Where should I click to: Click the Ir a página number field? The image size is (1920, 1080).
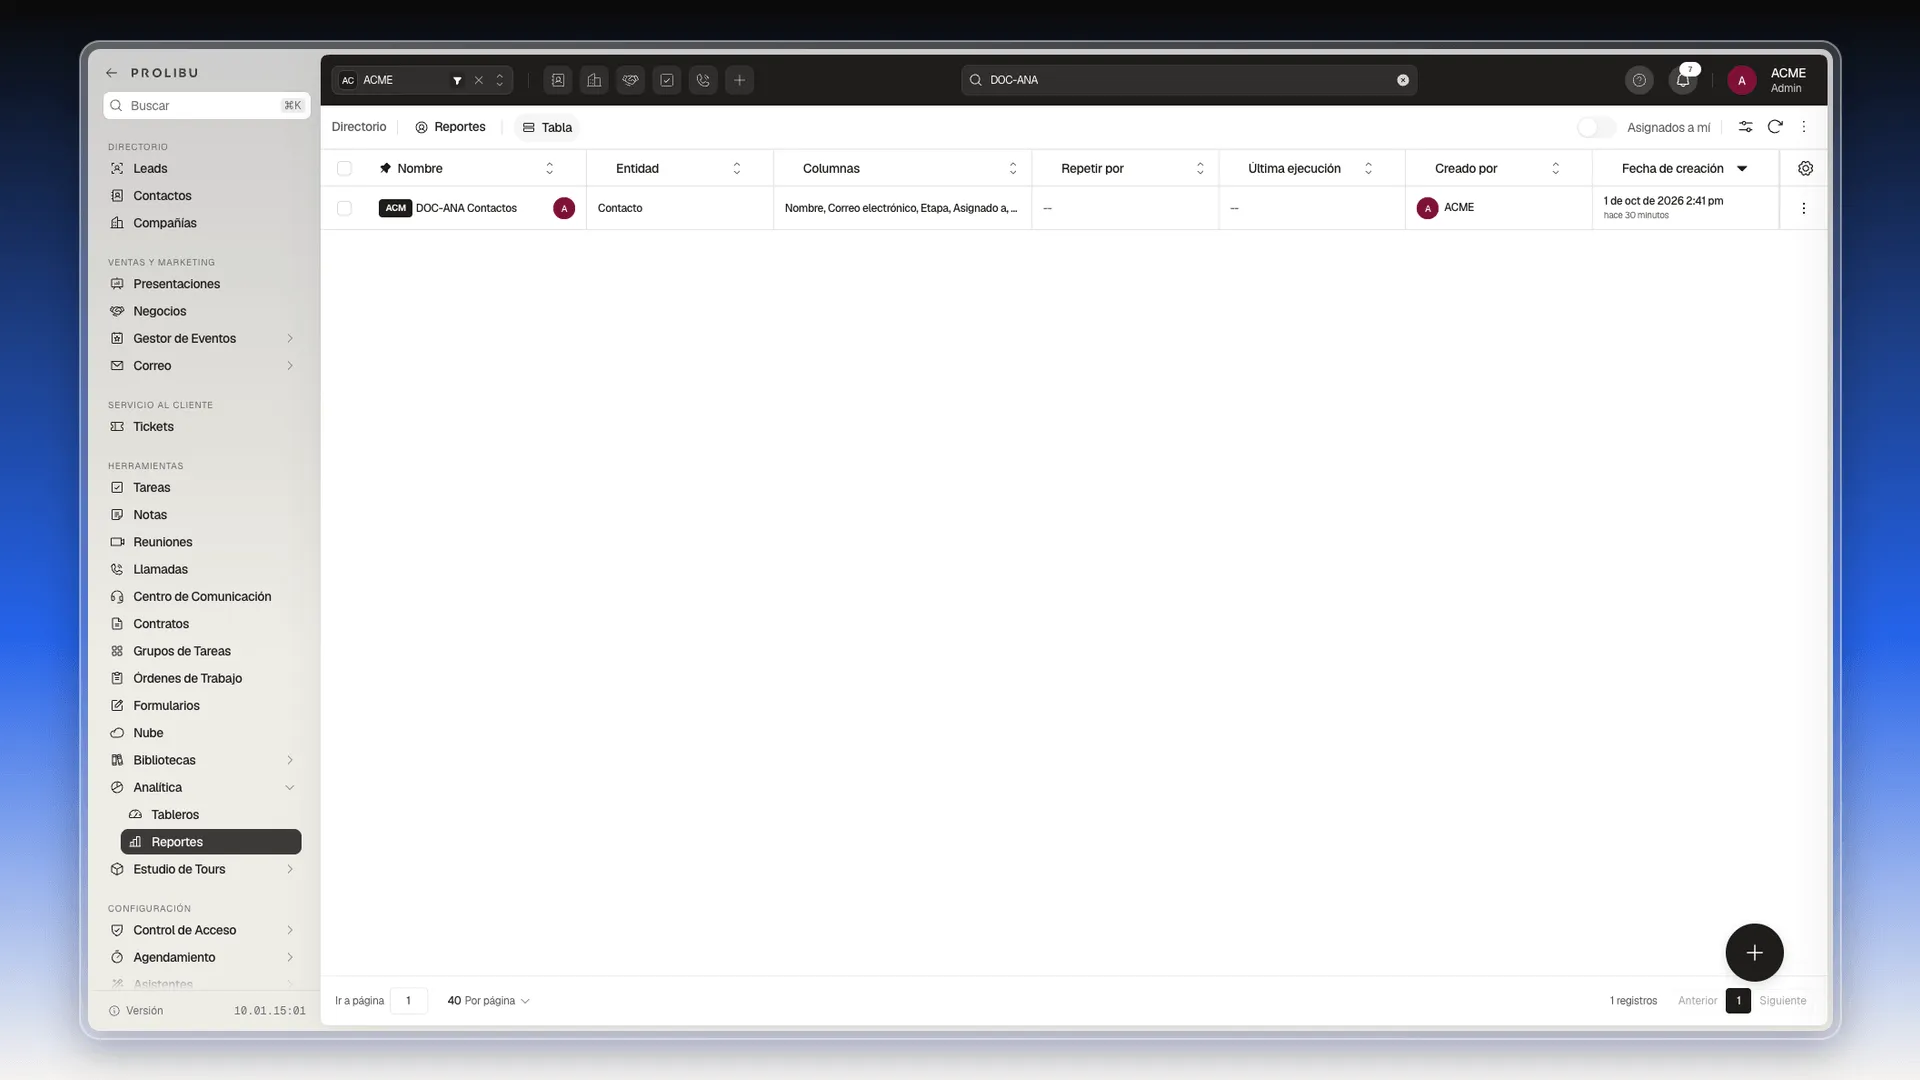[x=409, y=1000]
